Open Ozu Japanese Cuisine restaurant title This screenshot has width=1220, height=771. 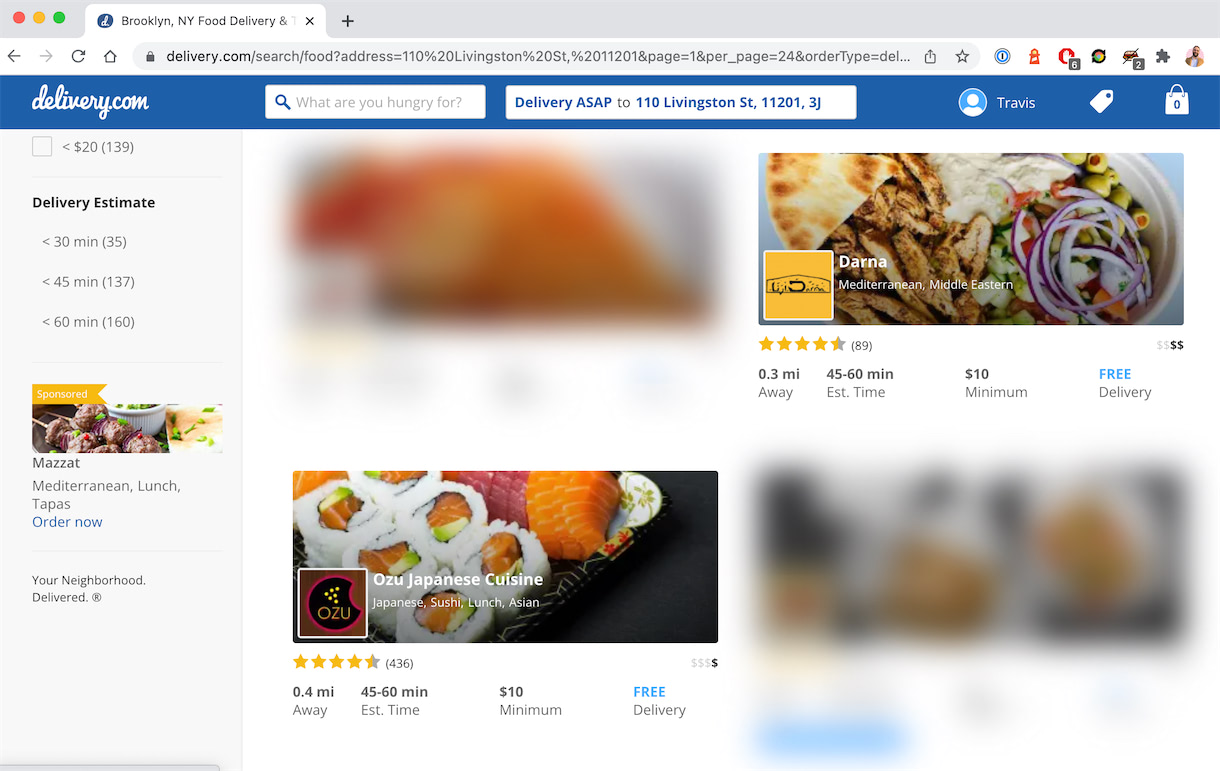coord(458,579)
